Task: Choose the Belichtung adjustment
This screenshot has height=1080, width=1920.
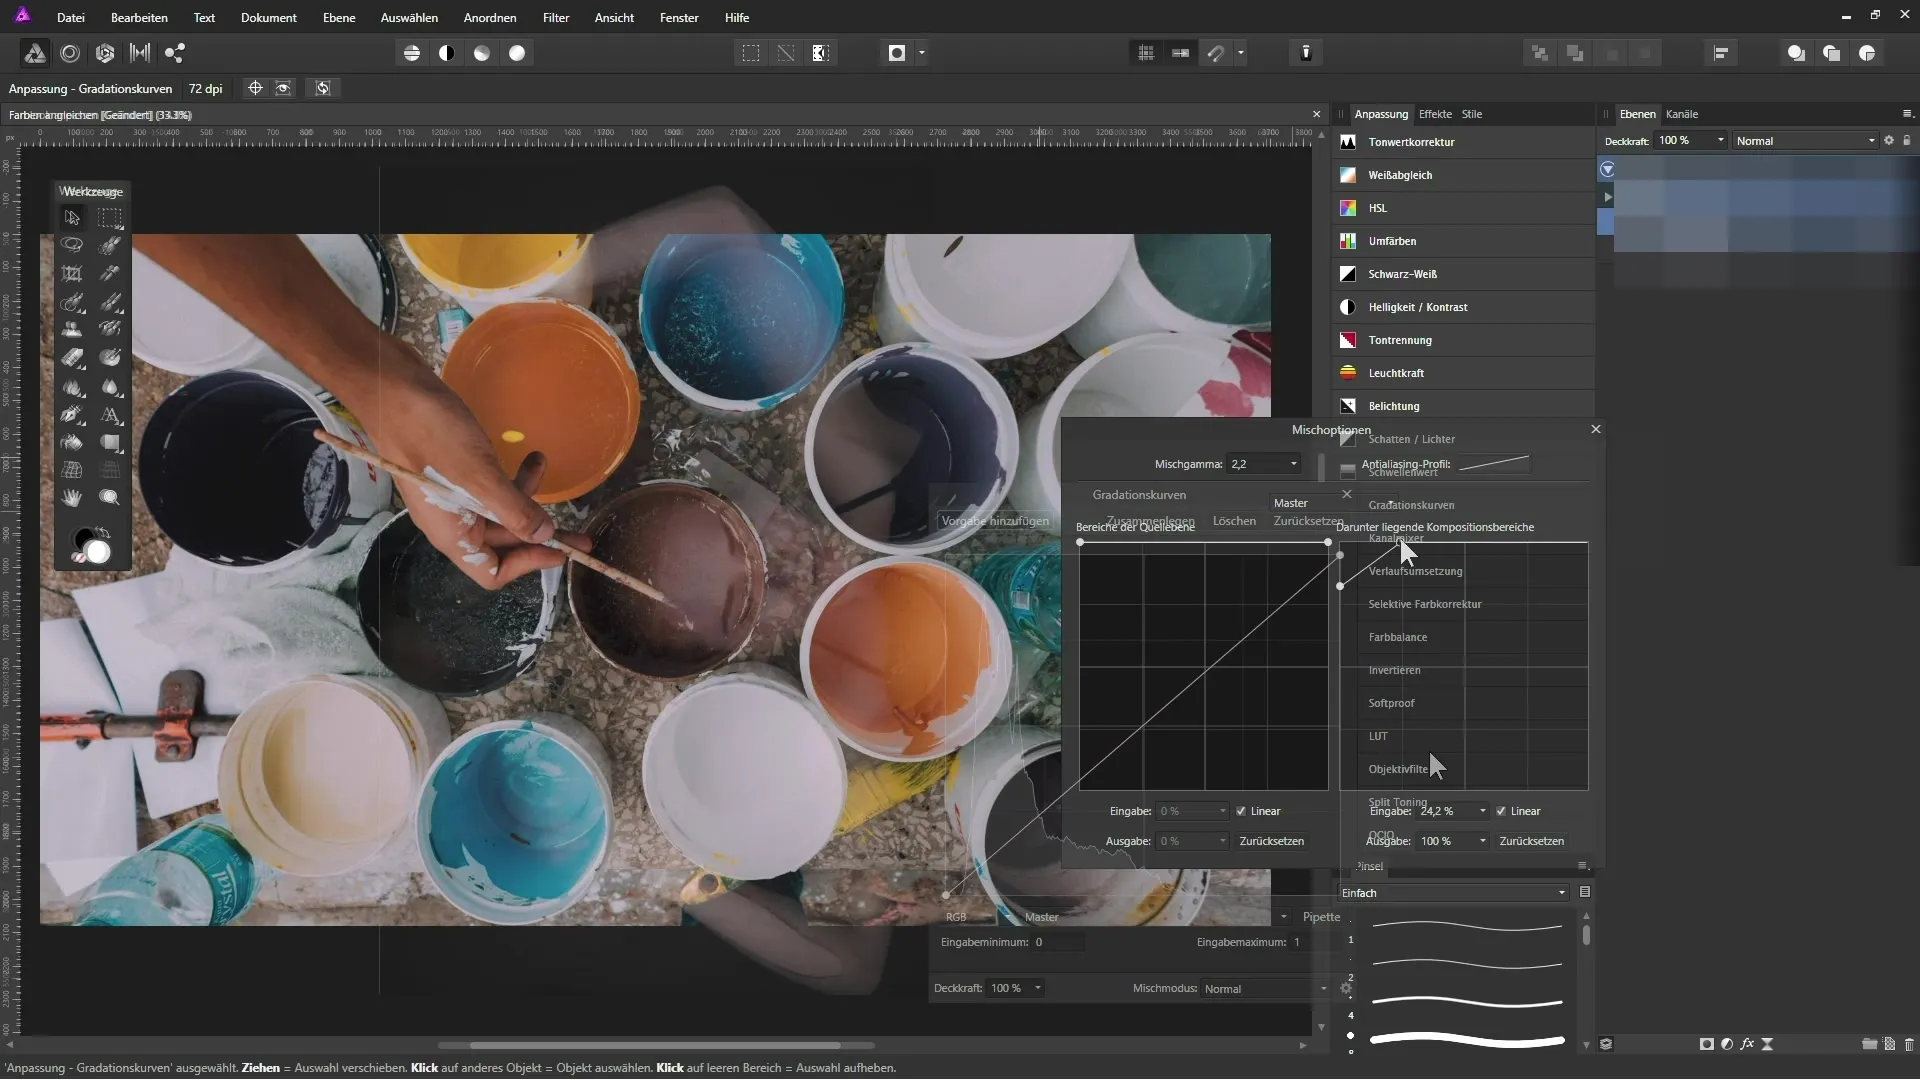Action: (x=1464, y=406)
